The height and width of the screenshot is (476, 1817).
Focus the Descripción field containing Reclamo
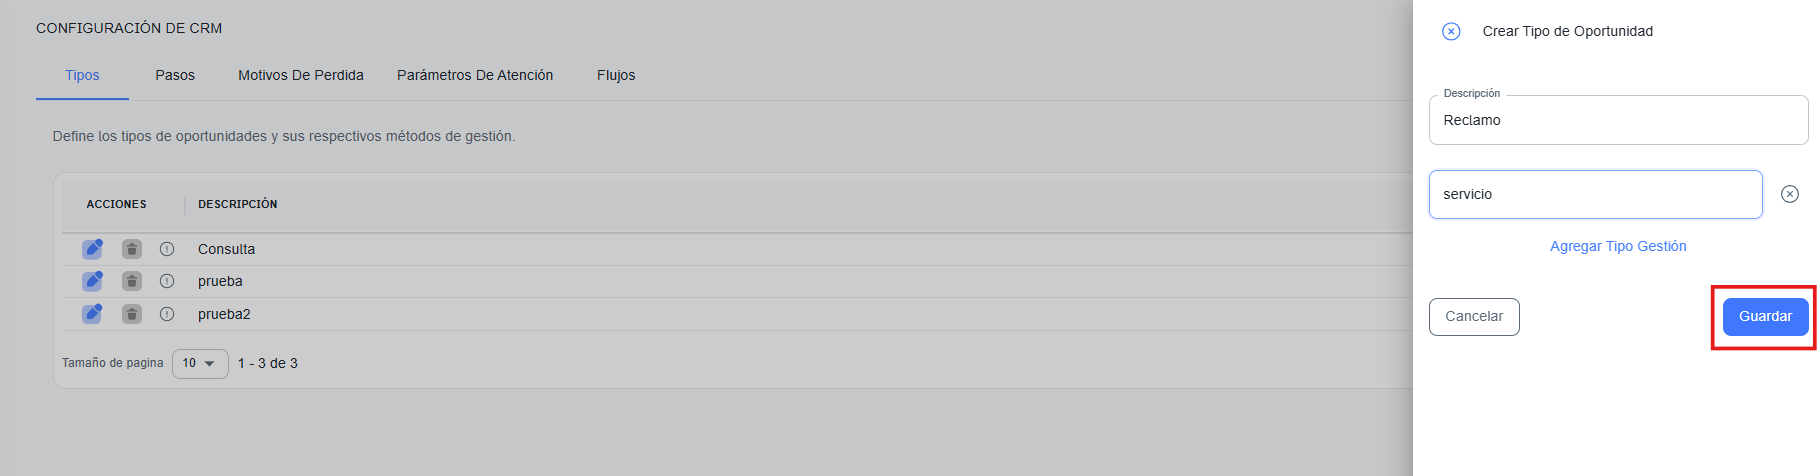tap(1618, 120)
